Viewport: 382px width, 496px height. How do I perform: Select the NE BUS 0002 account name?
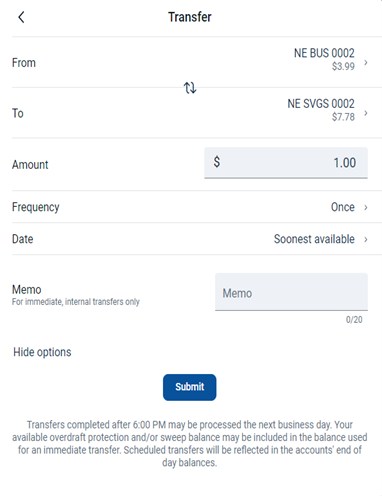(324, 53)
